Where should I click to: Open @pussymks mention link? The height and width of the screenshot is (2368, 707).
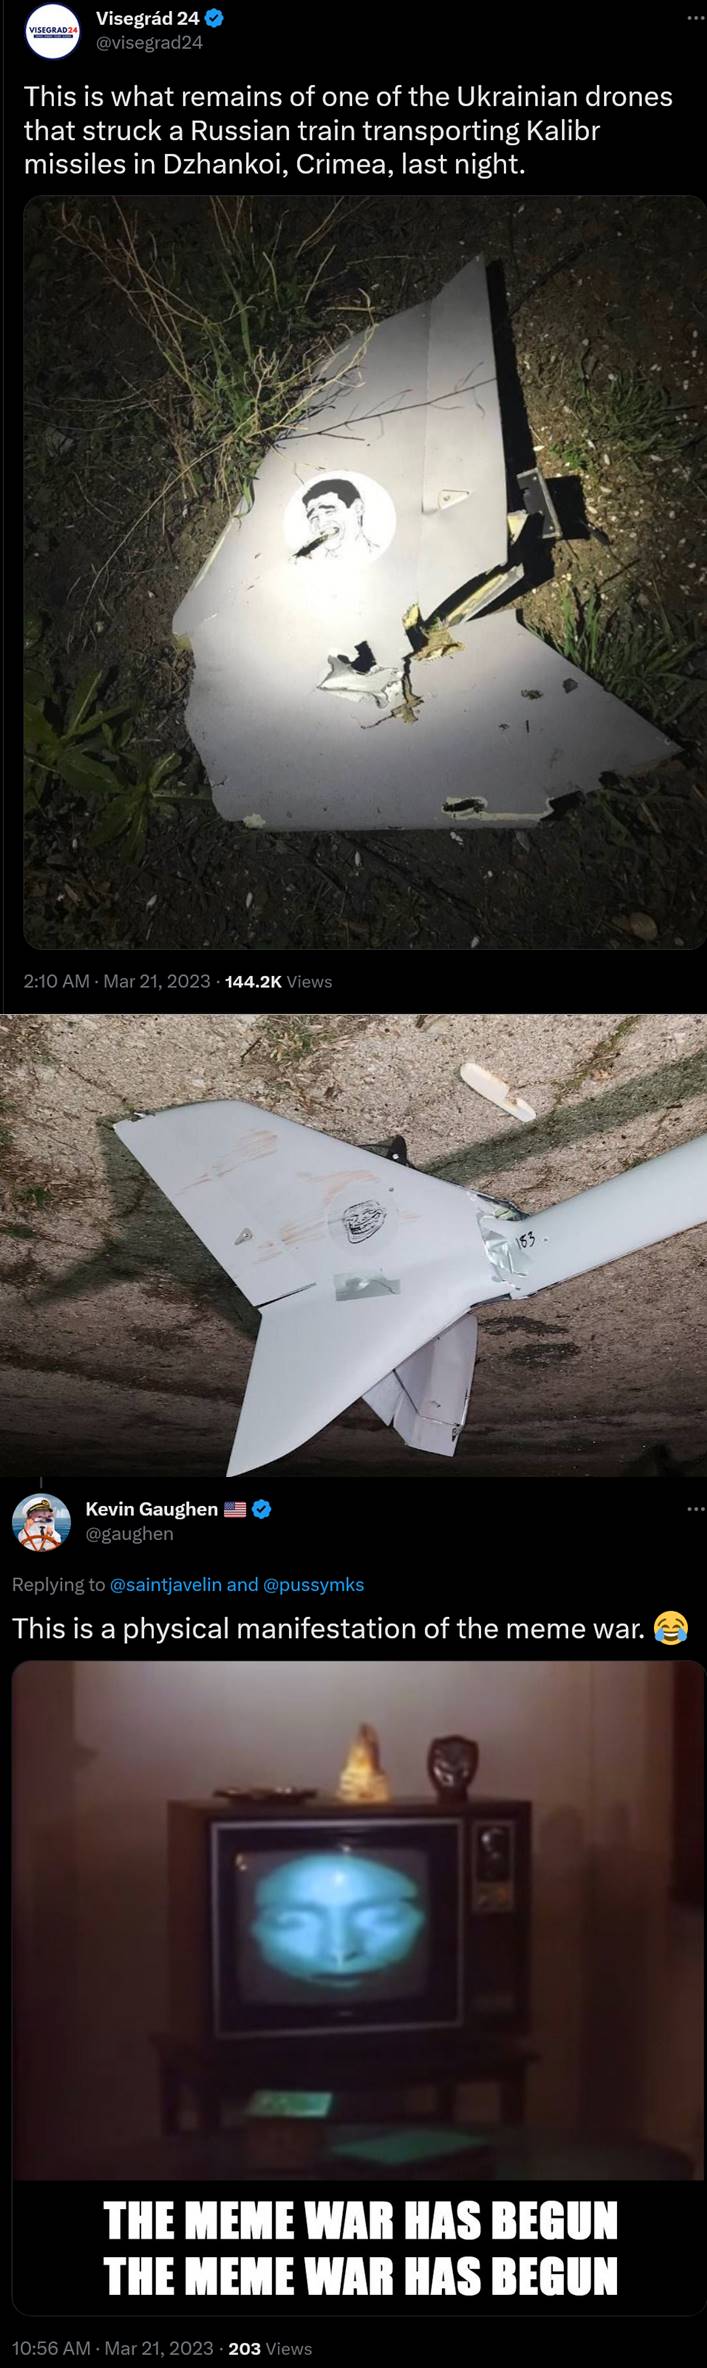click(x=313, y=1584)
